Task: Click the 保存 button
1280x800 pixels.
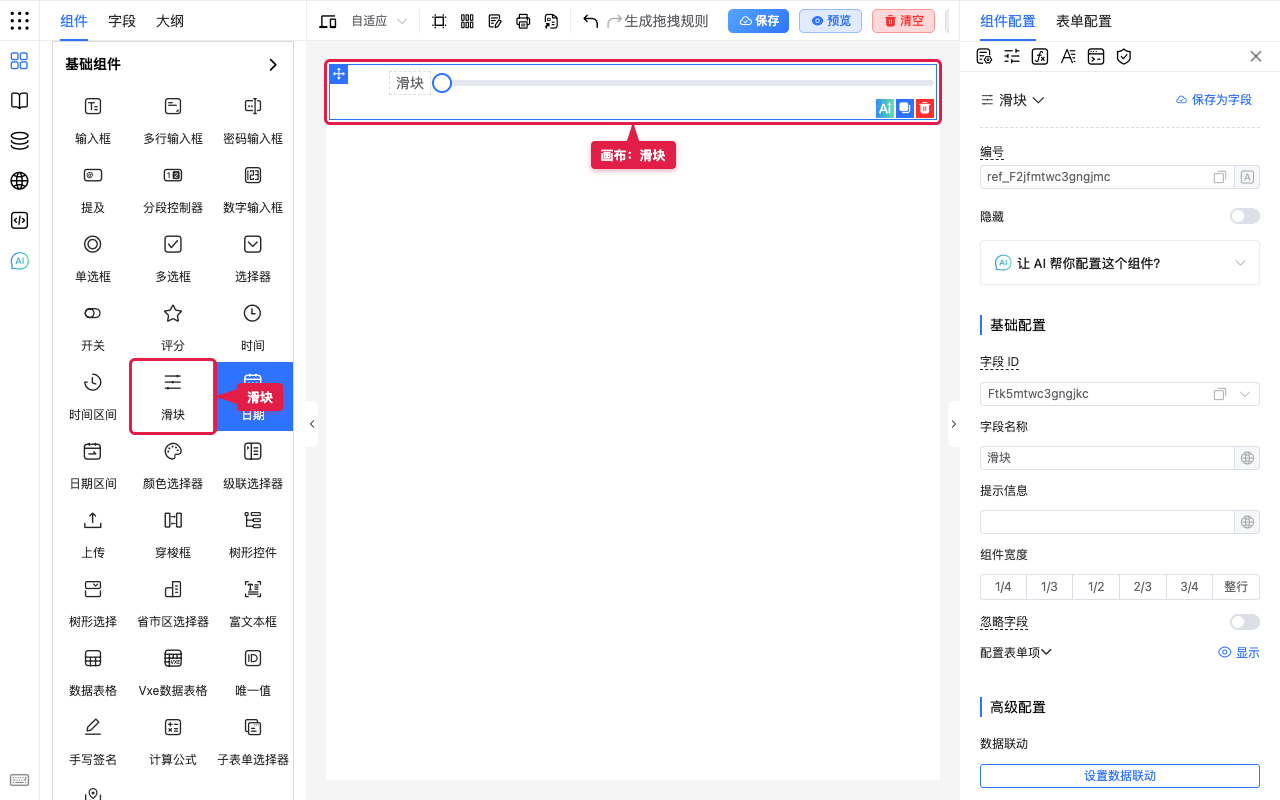Action: coord(758,21)
